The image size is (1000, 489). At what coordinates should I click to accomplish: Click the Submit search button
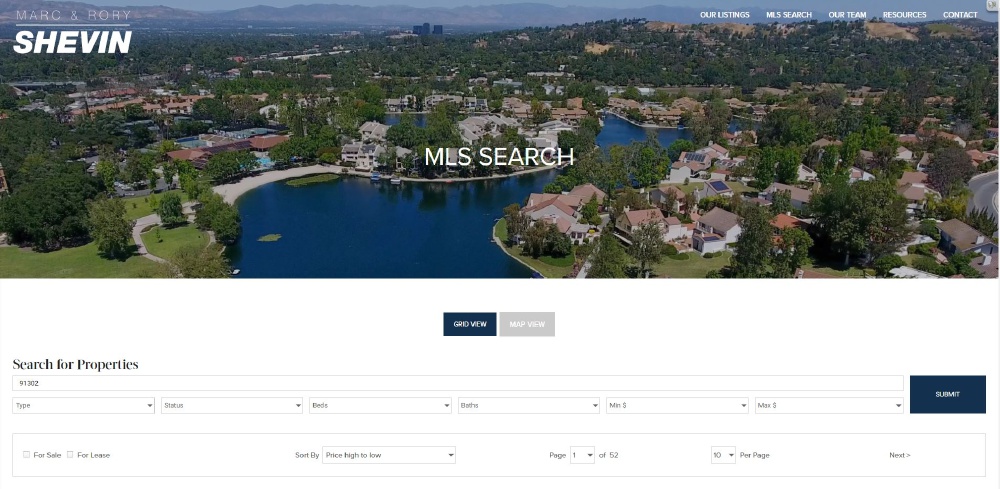pos(948,394)
